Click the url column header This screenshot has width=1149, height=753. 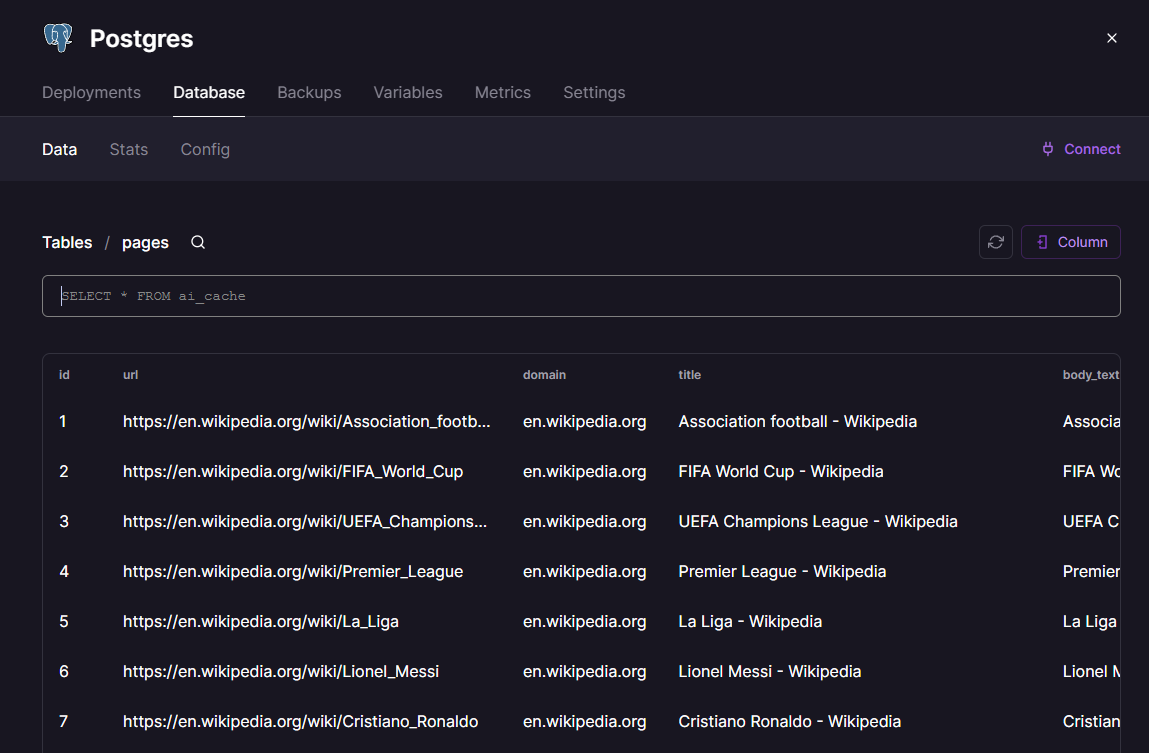[130, 375]
